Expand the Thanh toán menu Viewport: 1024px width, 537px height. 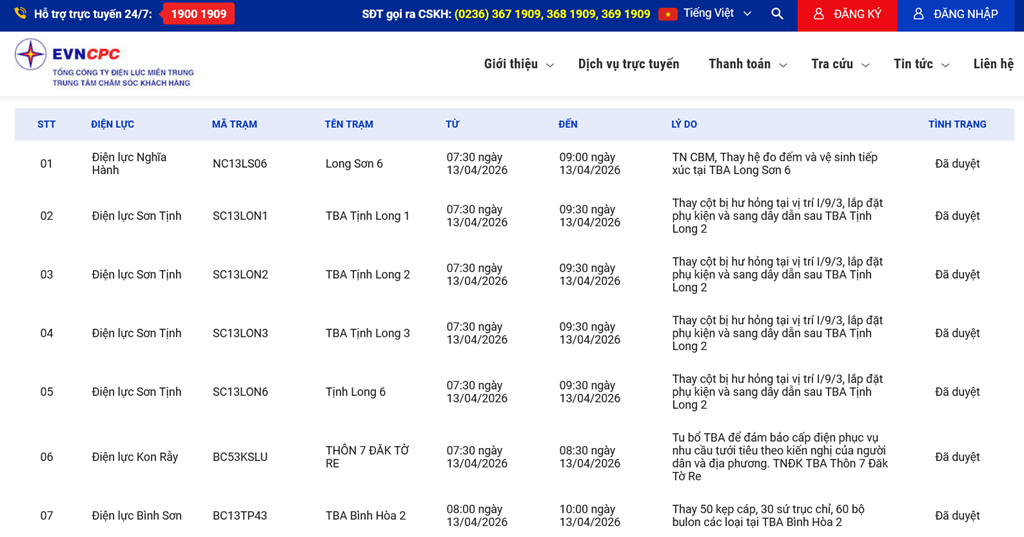pyautogui.click(x=747, y=64)
